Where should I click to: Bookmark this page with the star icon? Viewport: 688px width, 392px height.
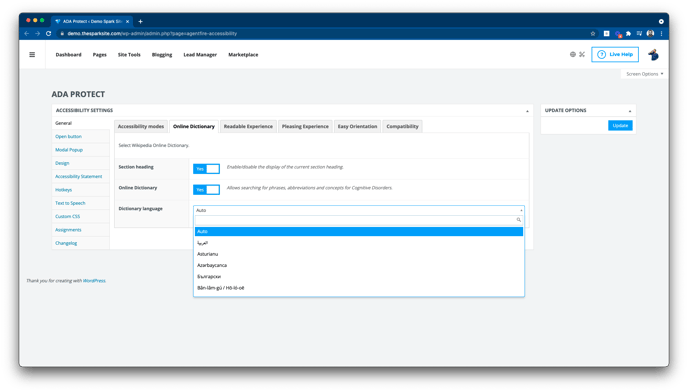pyautogui.click(x=593, y=33)
